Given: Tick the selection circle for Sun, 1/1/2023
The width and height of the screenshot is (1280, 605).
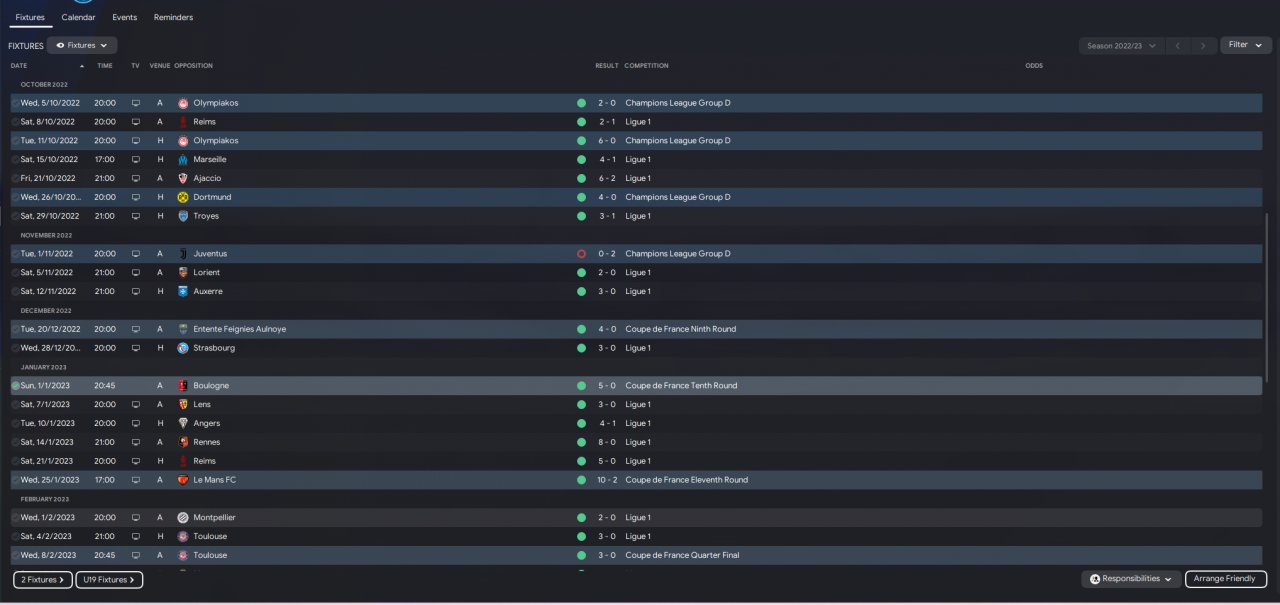Looking at the screenshot, I should pyautogui.click(x=16, y=386).
